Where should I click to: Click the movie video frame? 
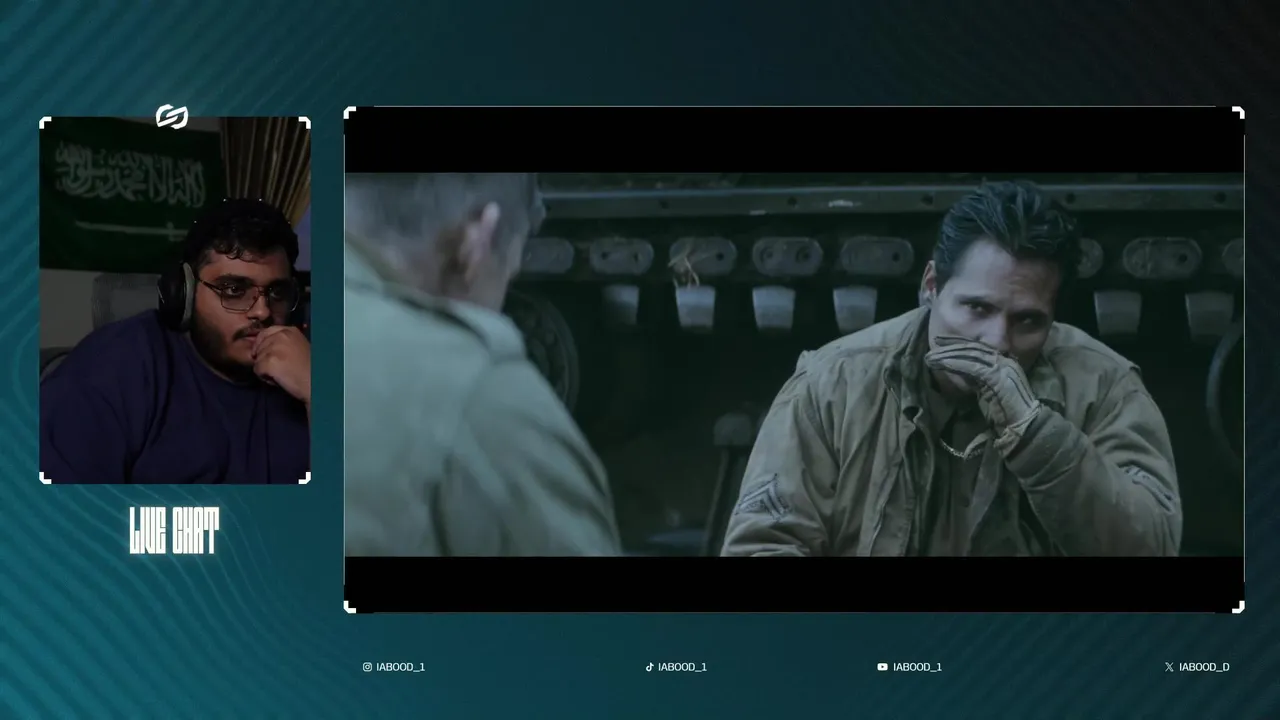[794, 360]
